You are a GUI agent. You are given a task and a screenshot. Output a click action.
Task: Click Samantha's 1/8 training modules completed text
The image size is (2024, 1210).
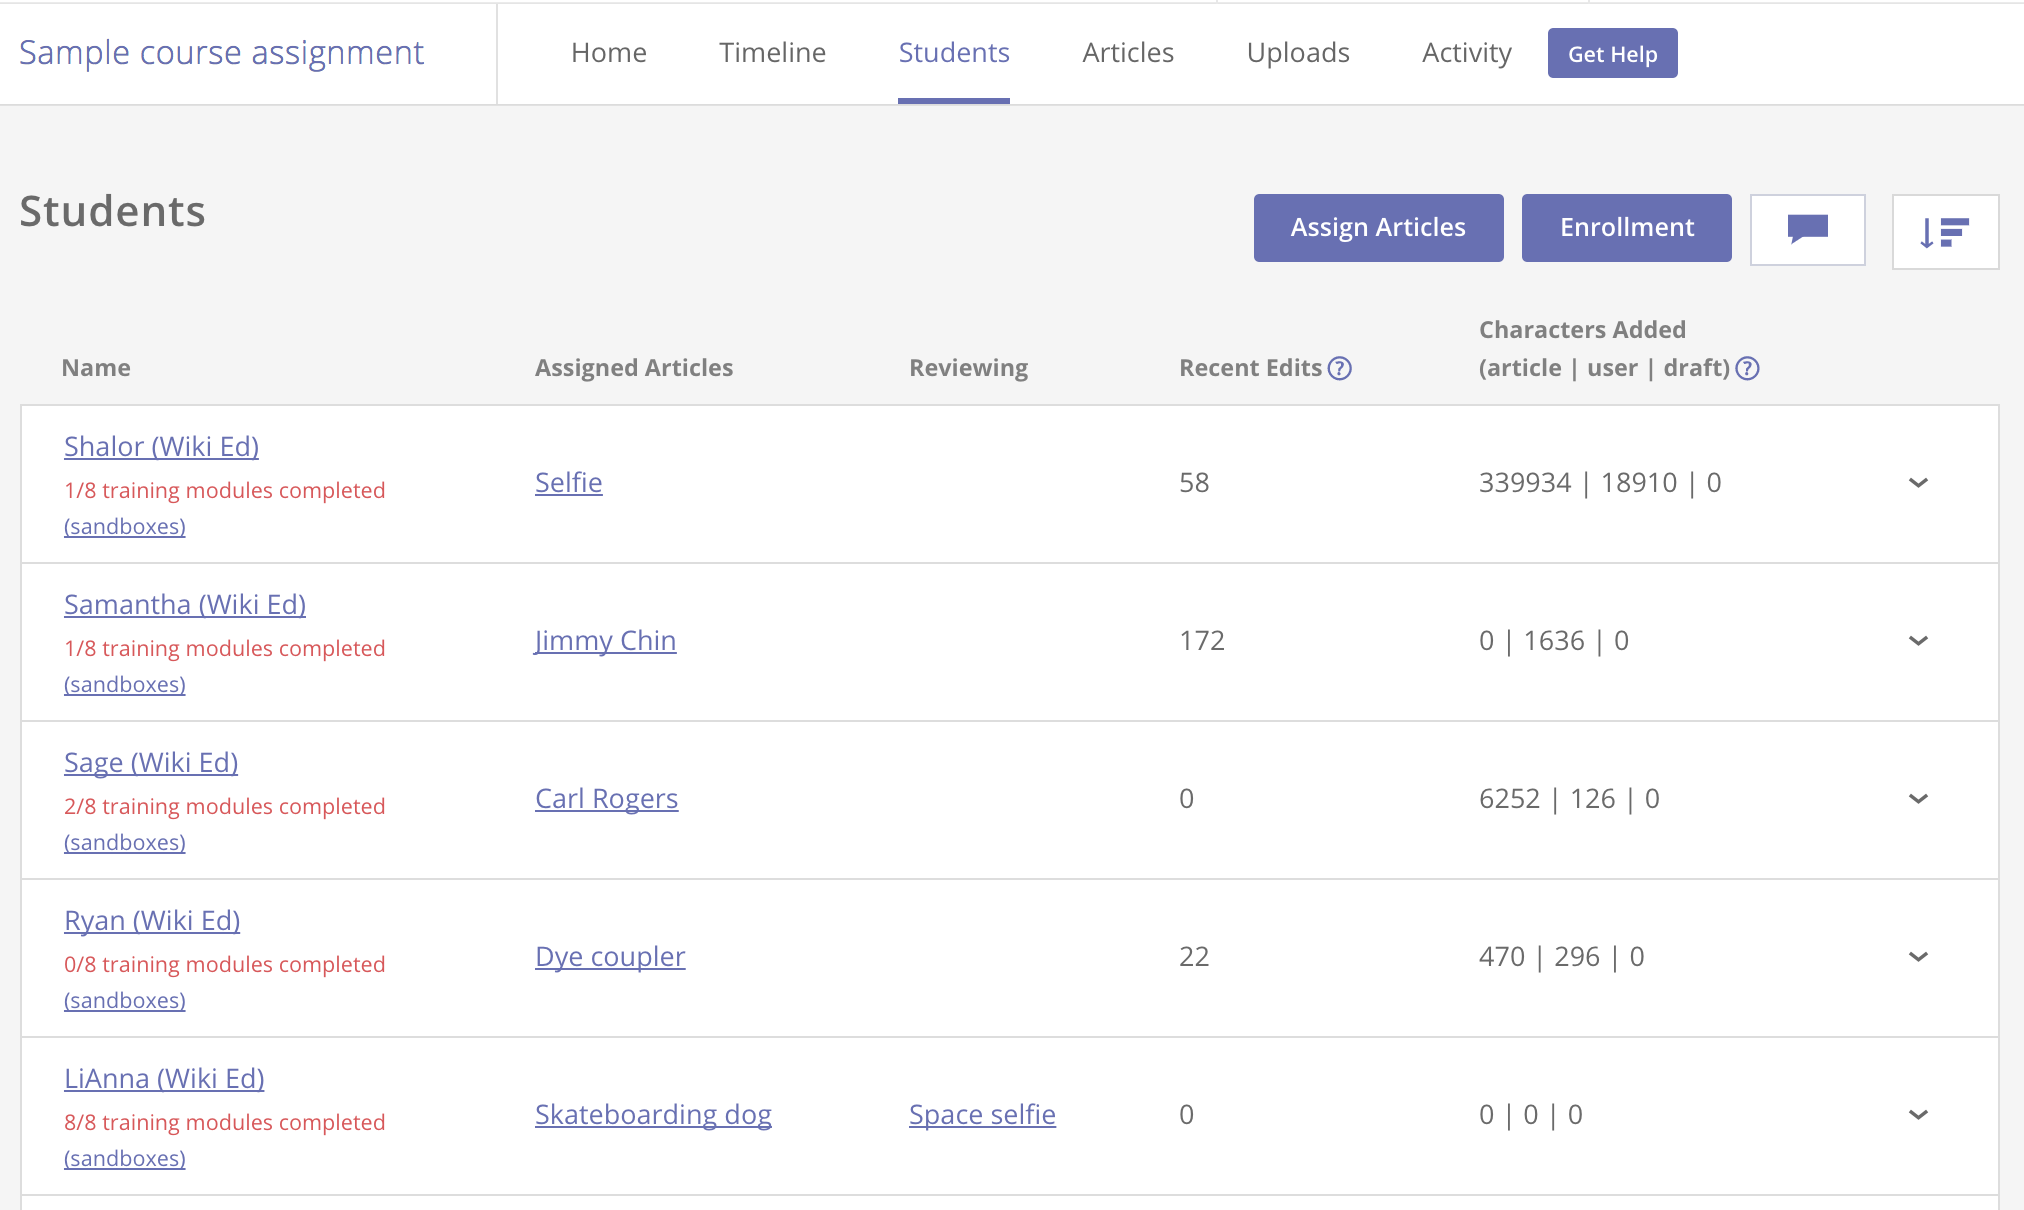pos(225,648)
